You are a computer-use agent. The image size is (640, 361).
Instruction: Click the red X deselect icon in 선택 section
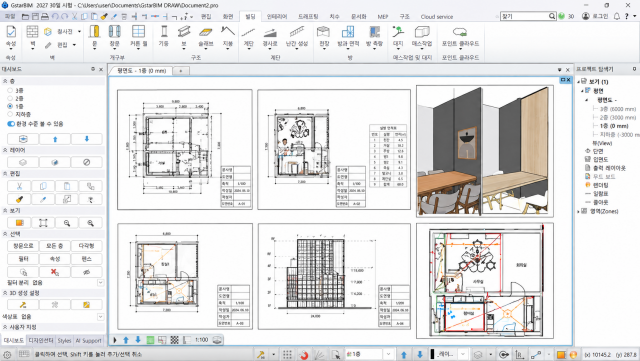55,272
